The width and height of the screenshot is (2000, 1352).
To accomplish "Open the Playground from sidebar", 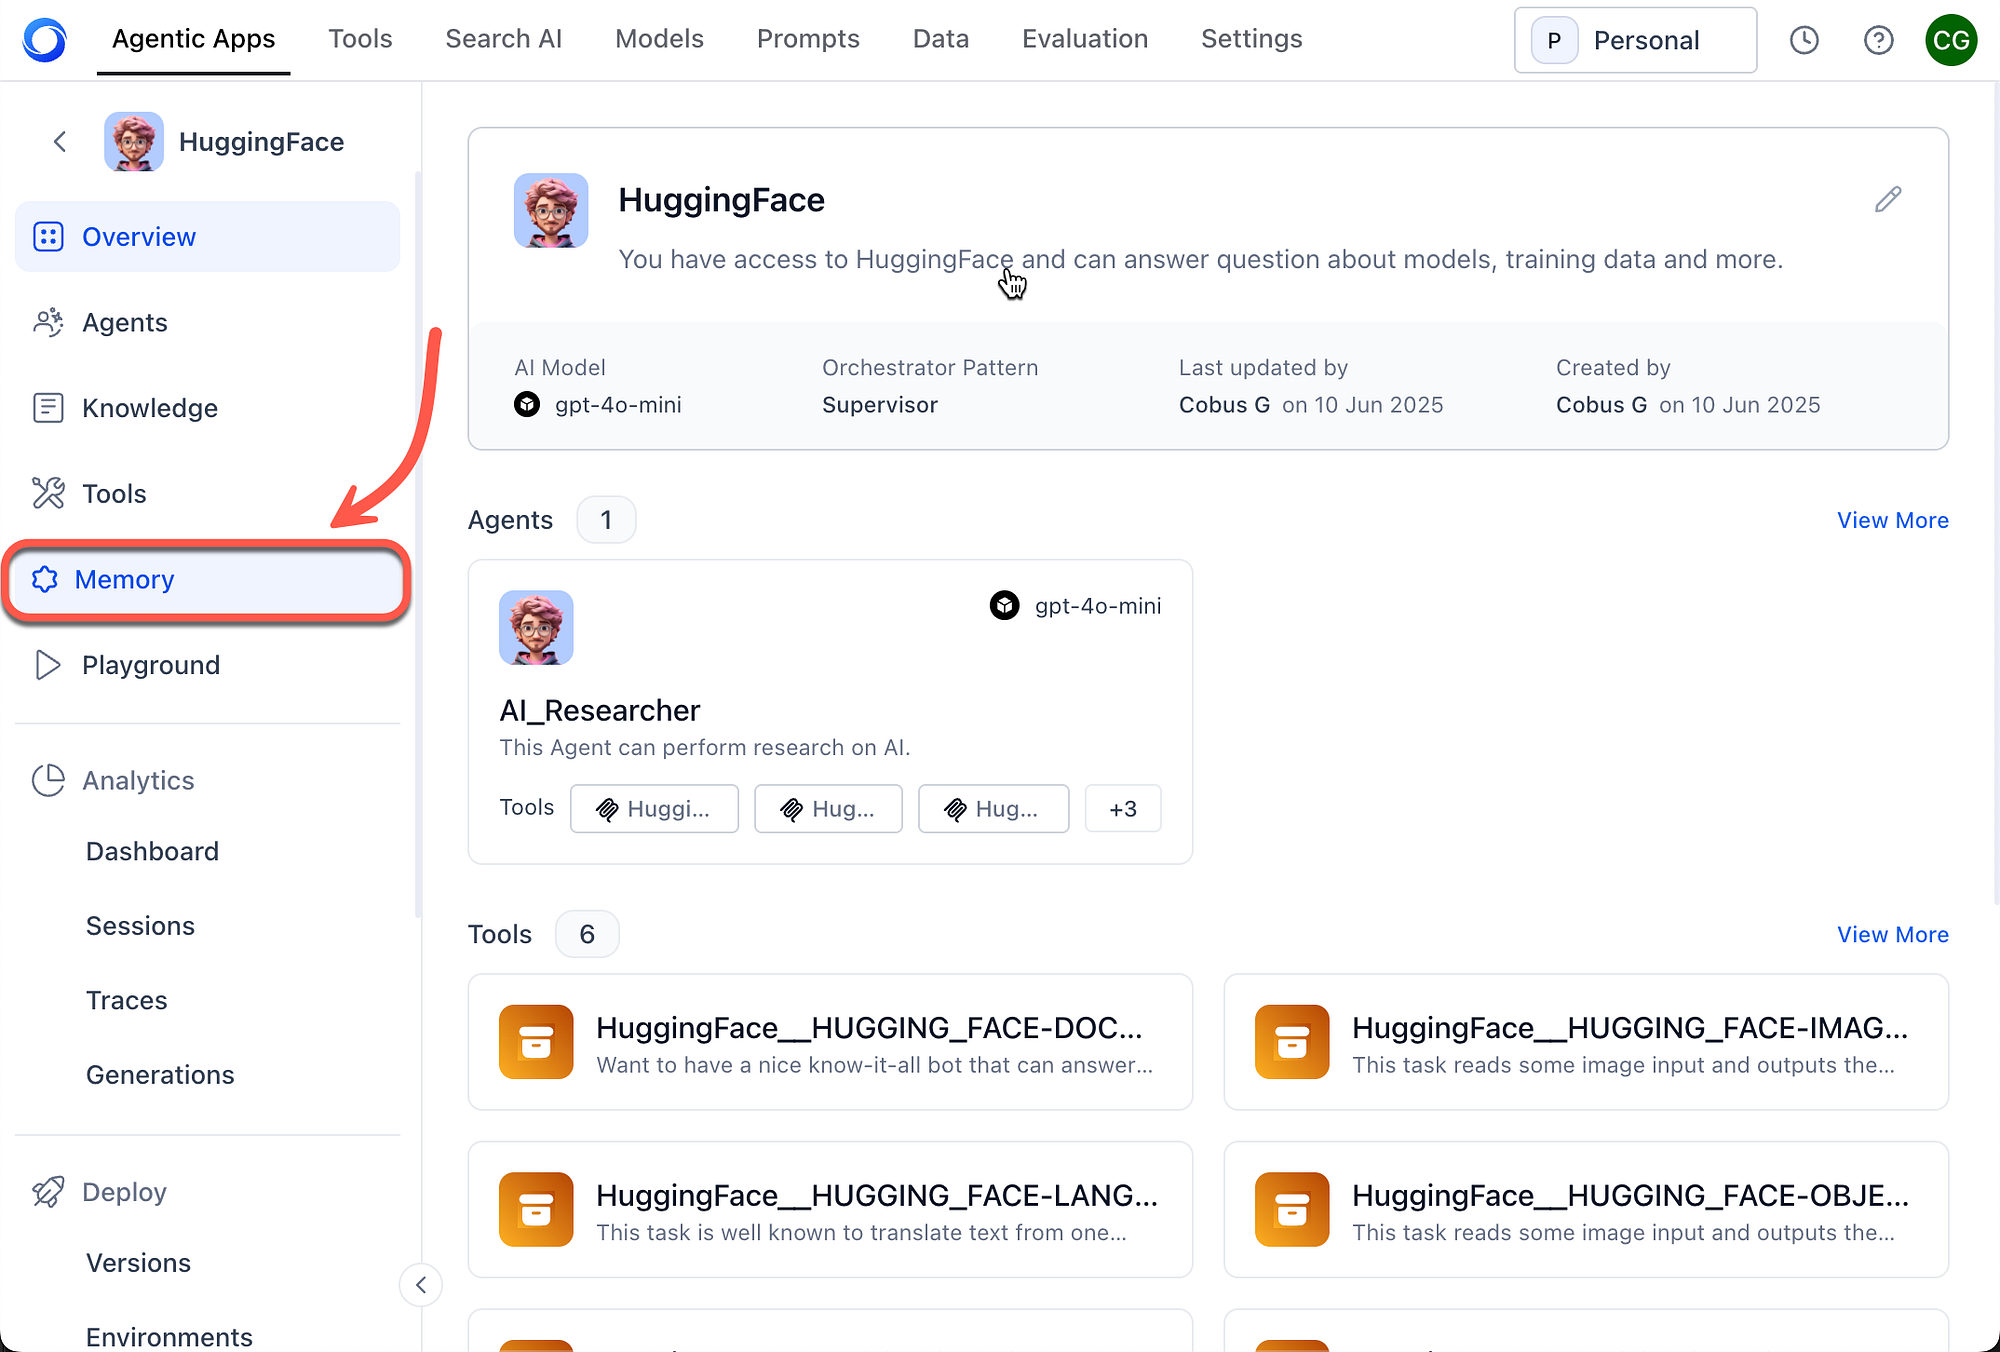I will point(150,665).
